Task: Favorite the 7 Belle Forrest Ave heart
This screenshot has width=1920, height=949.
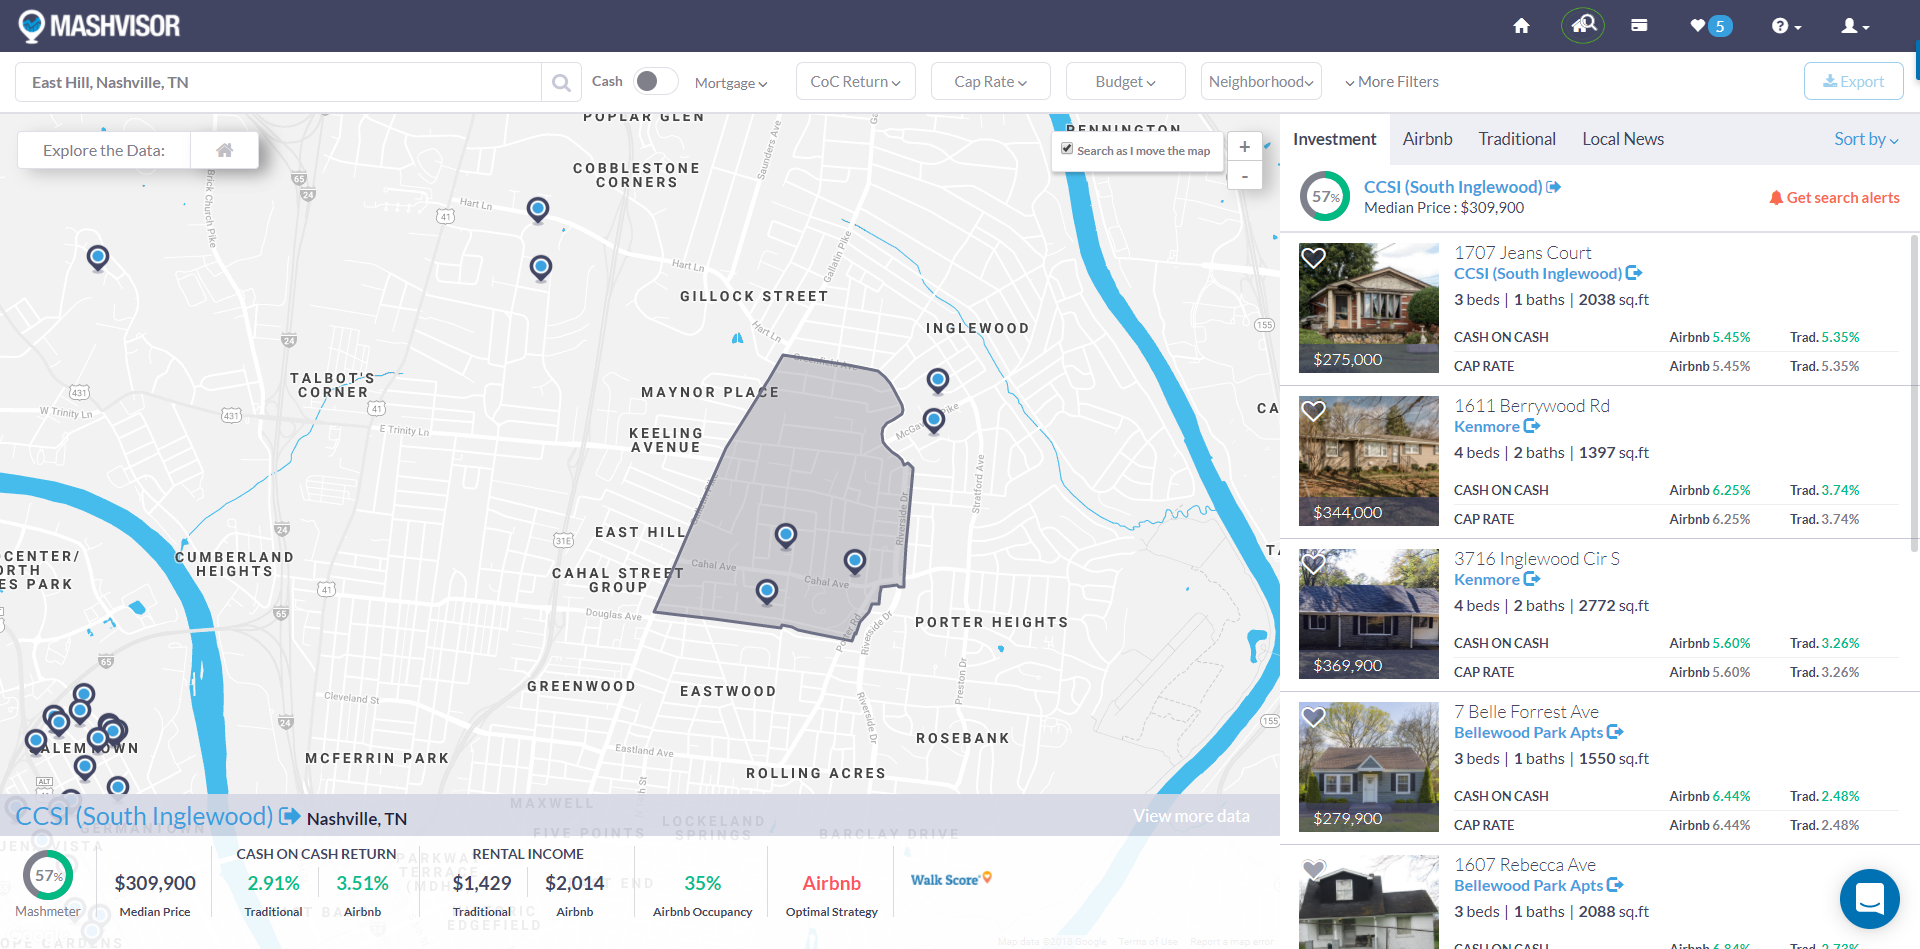Action: tap(1313, 717)
